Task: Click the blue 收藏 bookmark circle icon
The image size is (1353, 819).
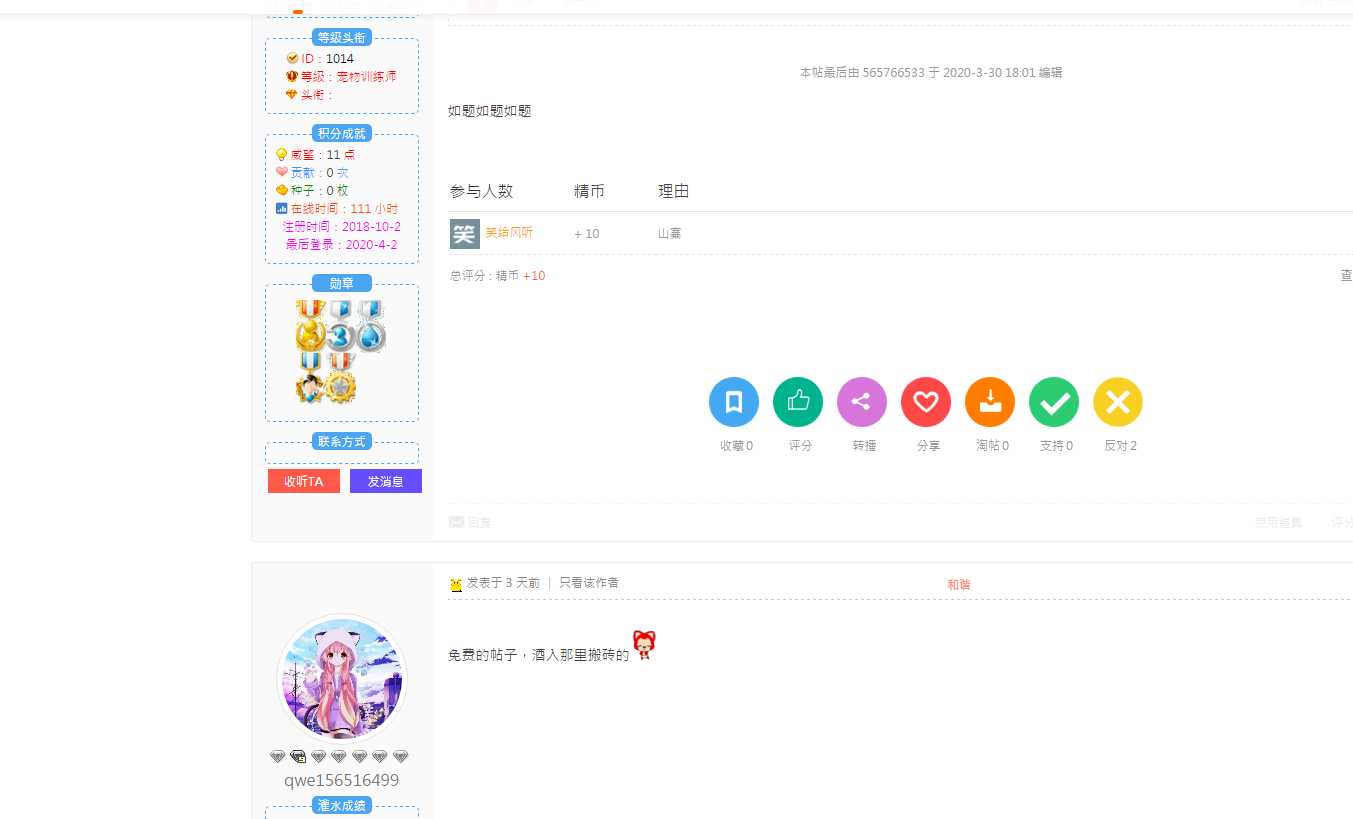Action: [734, 402]
